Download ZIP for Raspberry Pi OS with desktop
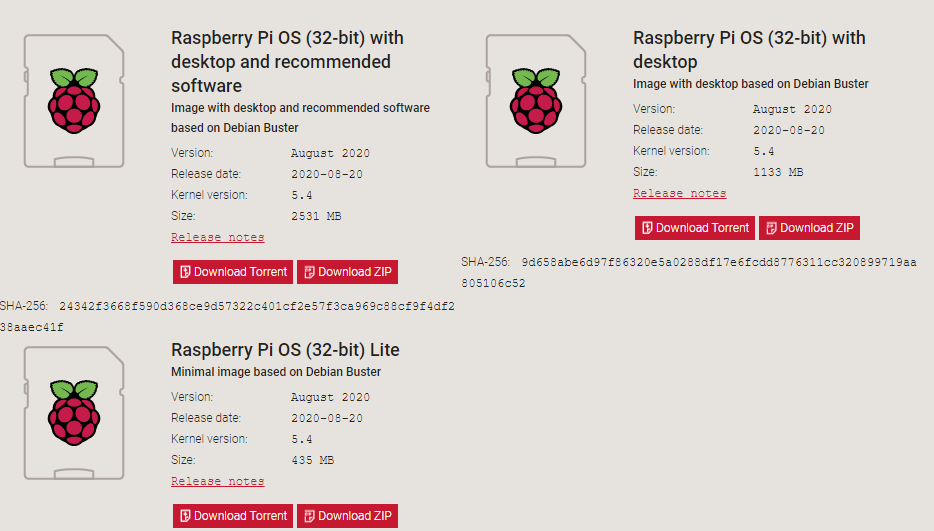Viewport: 934px width, 531px height. tap(810, 228)
